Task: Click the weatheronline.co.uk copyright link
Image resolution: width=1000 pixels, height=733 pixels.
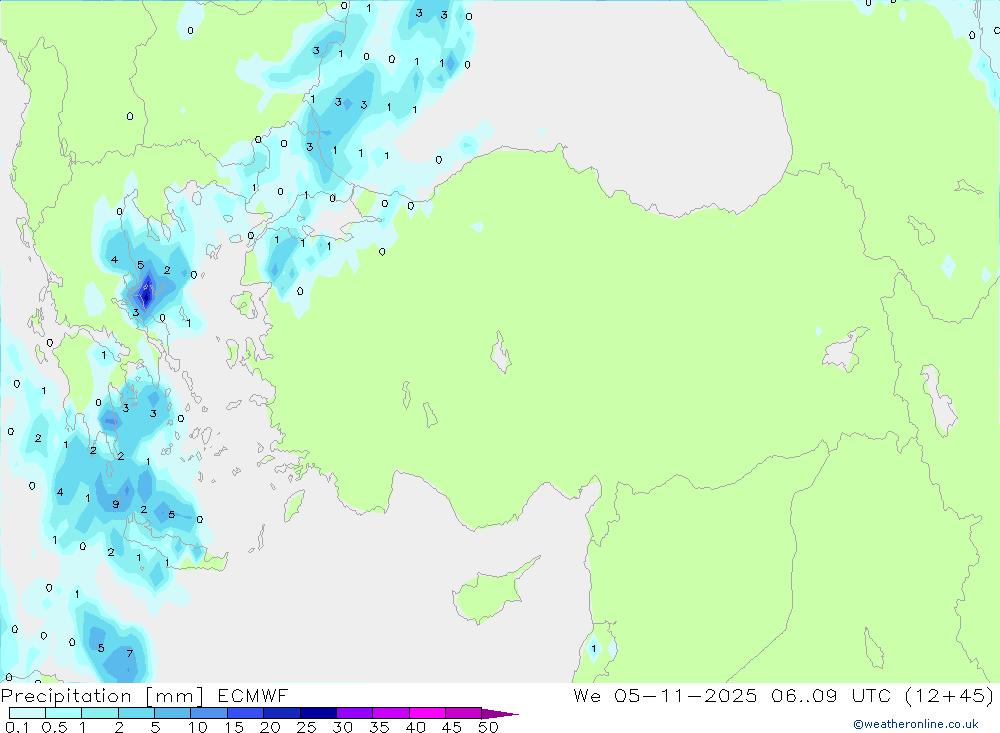Action: 916,724
